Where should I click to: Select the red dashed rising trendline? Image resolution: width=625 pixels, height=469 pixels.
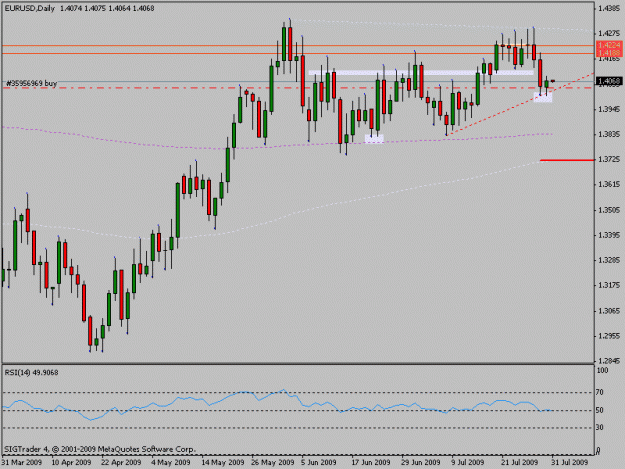(520, 104)
